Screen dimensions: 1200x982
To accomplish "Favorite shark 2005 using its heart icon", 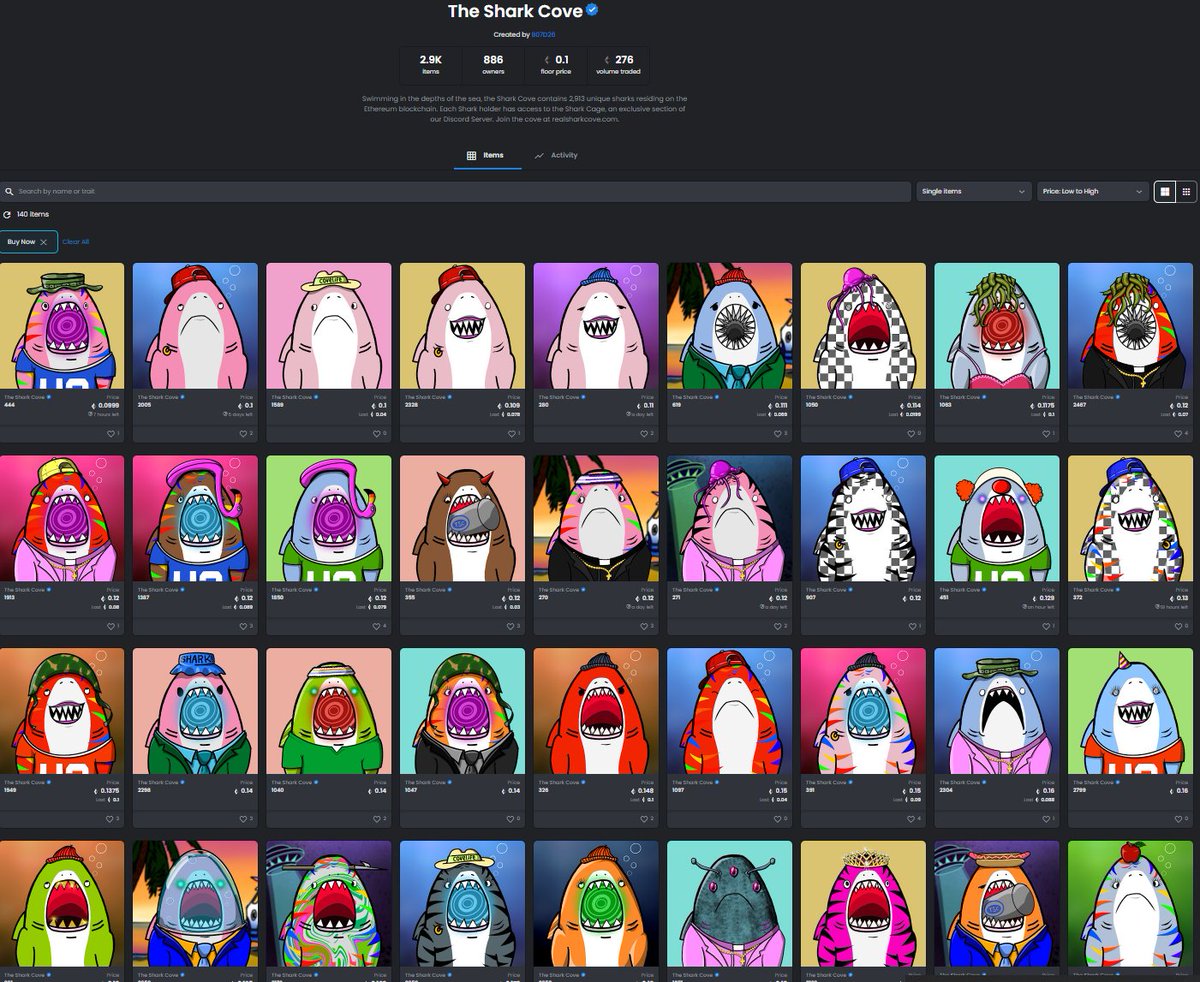I will [241, 433].
